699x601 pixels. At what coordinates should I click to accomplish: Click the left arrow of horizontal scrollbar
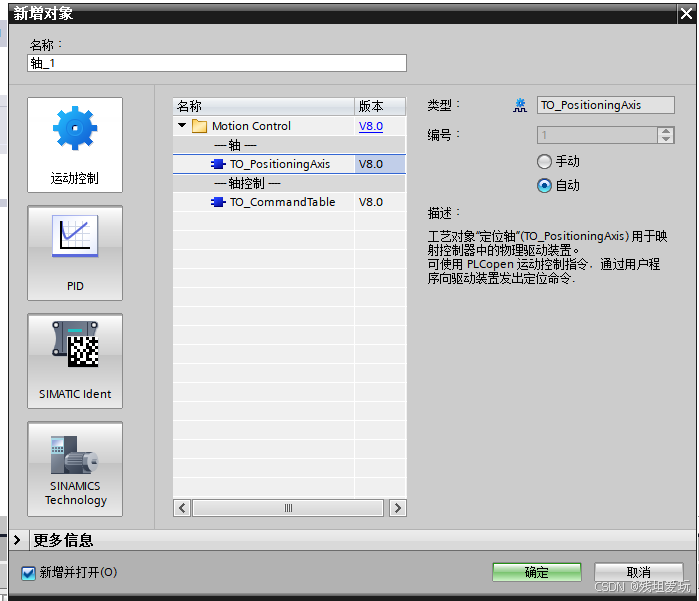coord(182,508)
